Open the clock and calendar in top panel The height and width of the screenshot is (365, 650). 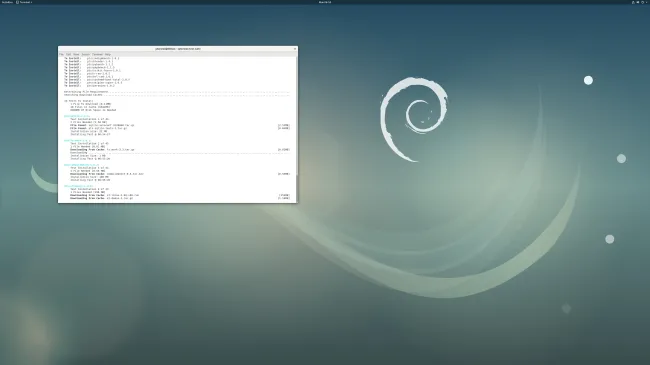(325, 2)
